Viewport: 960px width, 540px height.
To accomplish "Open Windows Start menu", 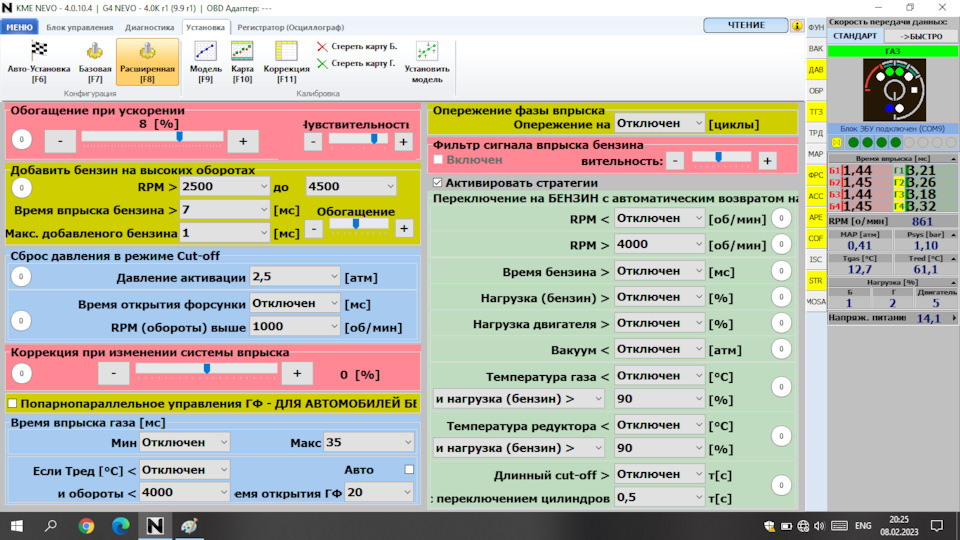I will [17, 526].
